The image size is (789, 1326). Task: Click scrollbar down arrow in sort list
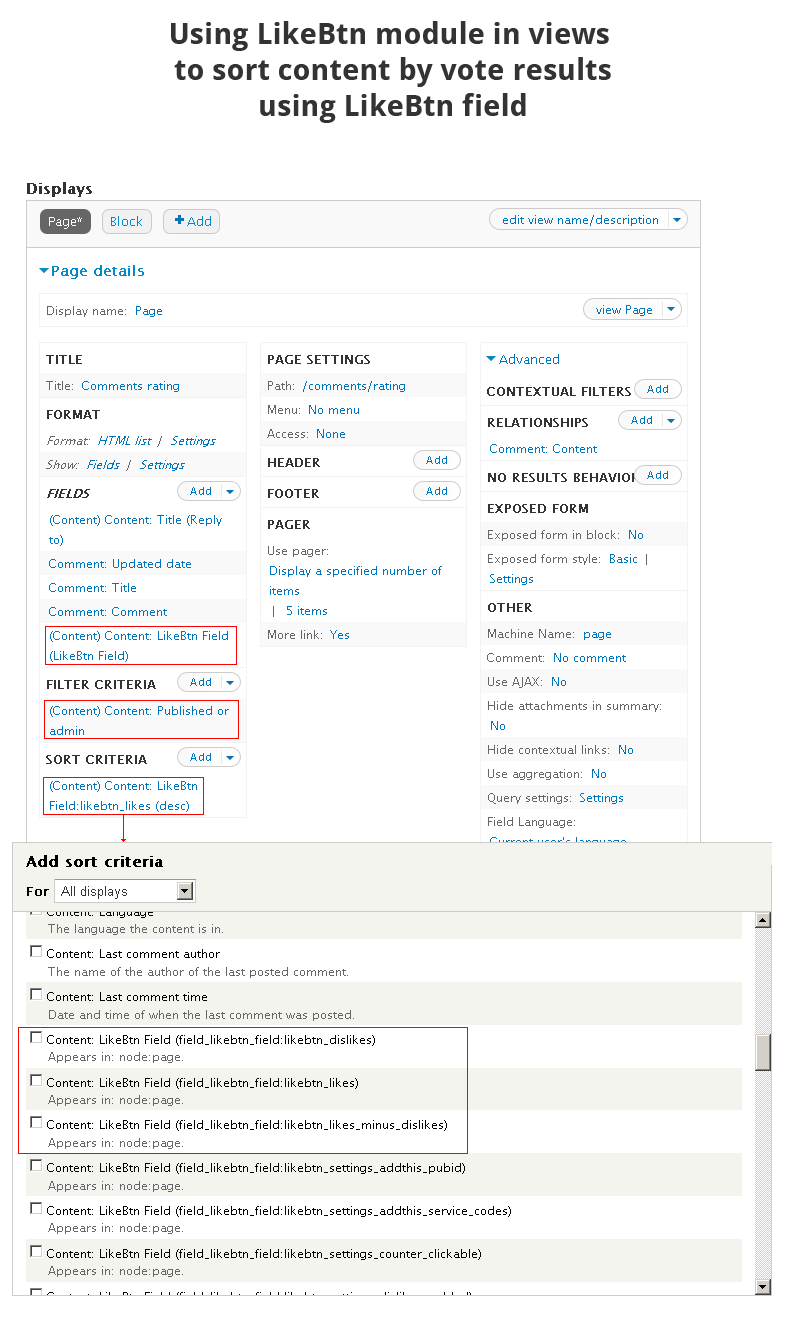pyautogui.click(x=763, y=1286)
